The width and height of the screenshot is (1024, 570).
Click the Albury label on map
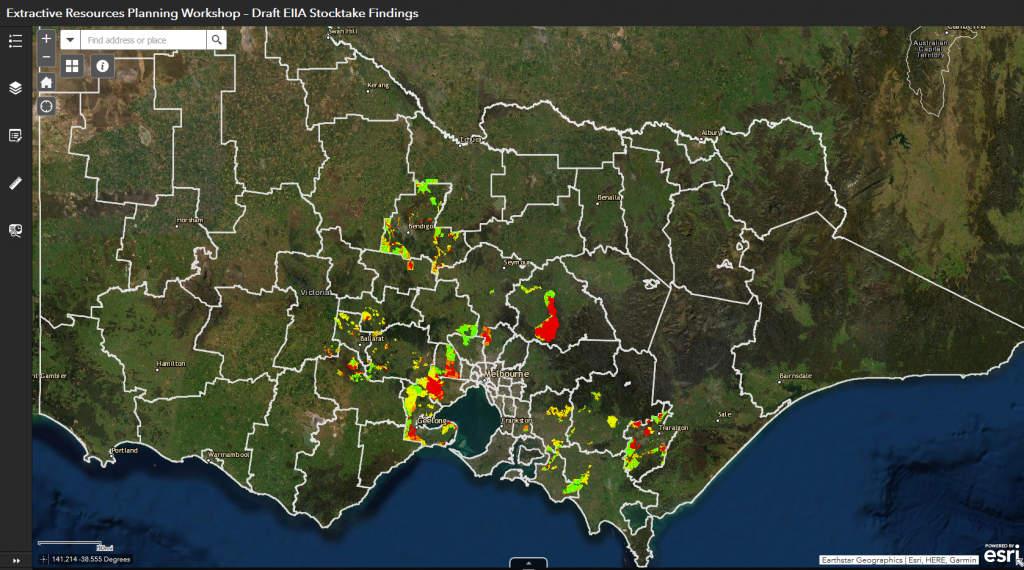tap(711, 133)
